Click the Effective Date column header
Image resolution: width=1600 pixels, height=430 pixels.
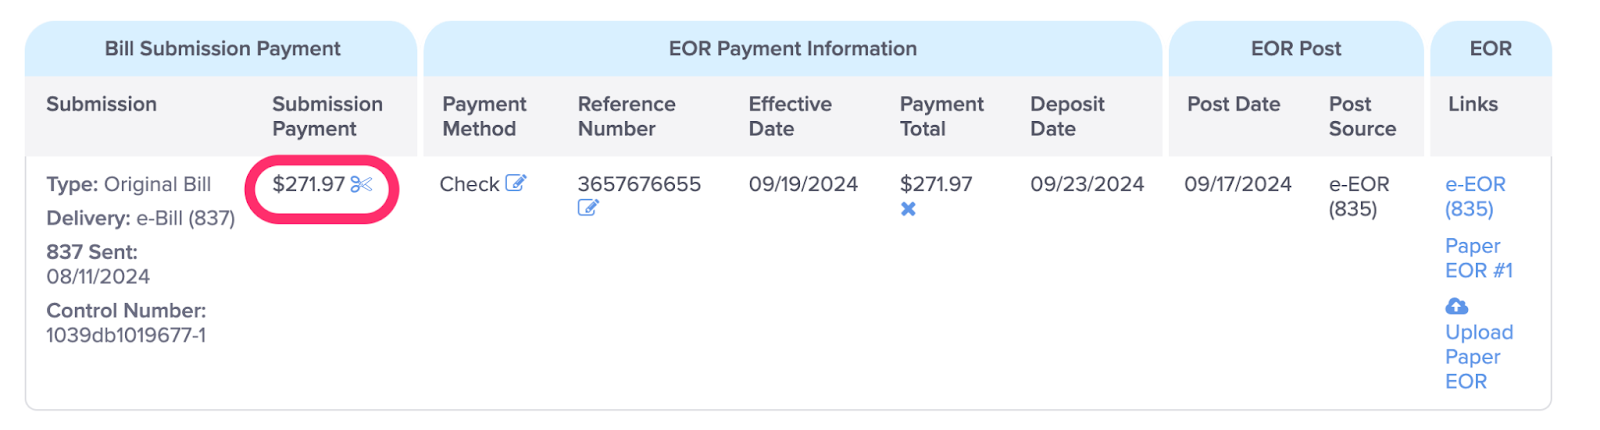coord(790,116)
